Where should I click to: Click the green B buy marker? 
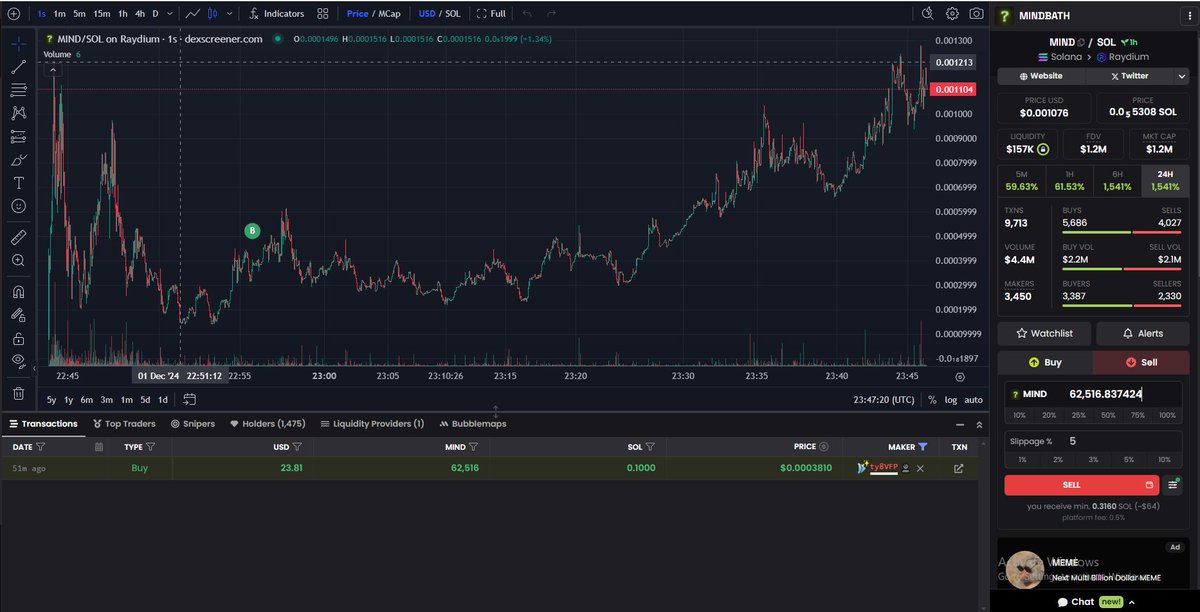pos(252,231)
